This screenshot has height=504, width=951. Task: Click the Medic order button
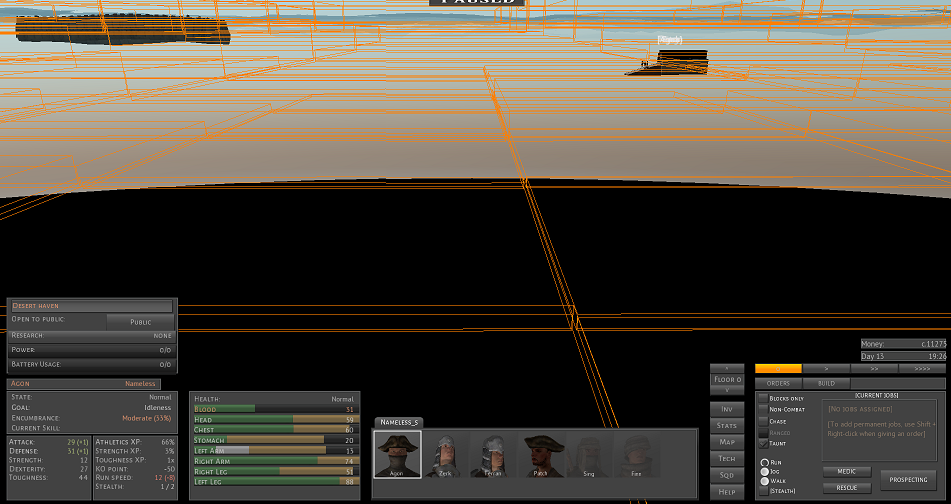pos(847,471)
